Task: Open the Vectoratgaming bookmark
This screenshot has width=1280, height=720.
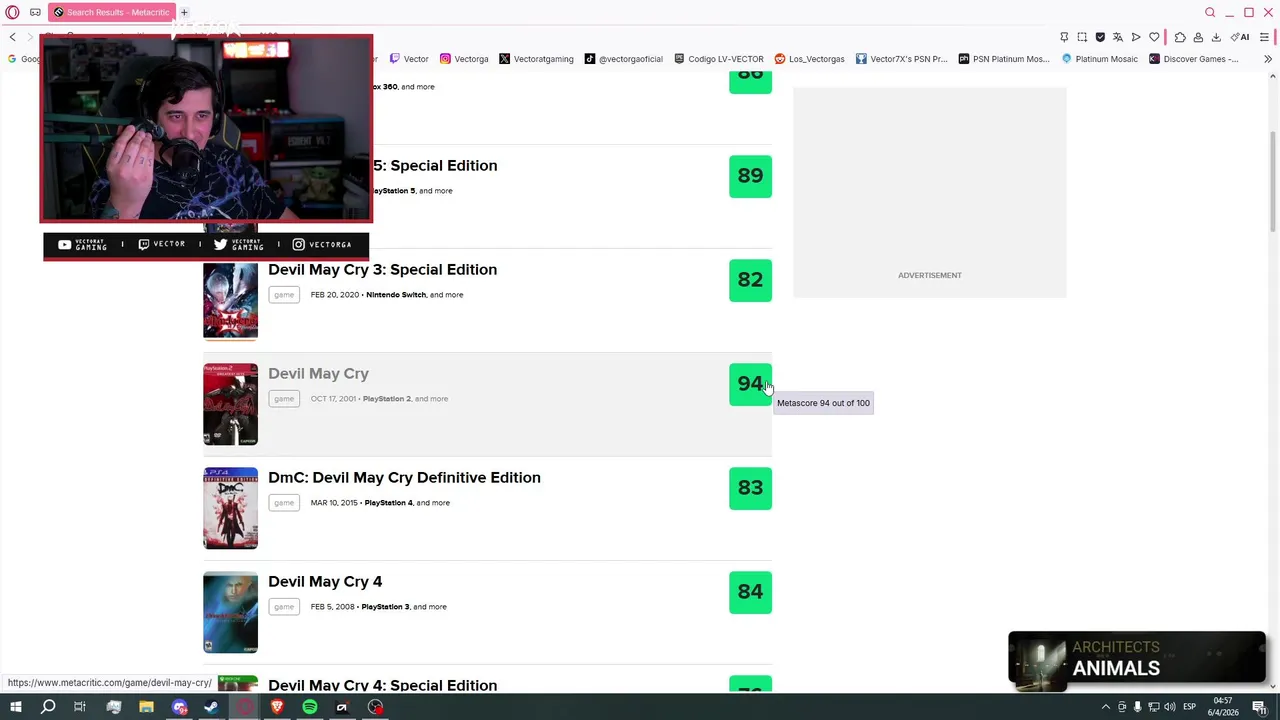Action: coord(536,59)
